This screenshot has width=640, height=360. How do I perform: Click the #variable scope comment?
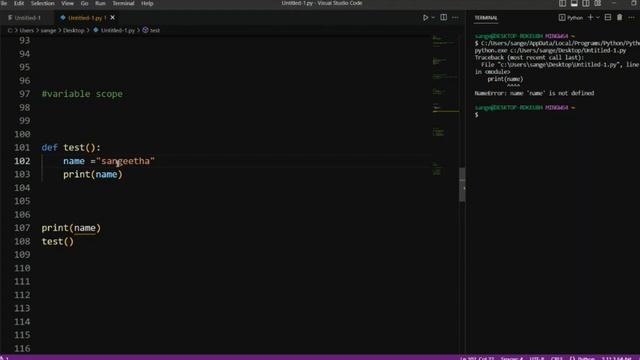tap(82, 94)
